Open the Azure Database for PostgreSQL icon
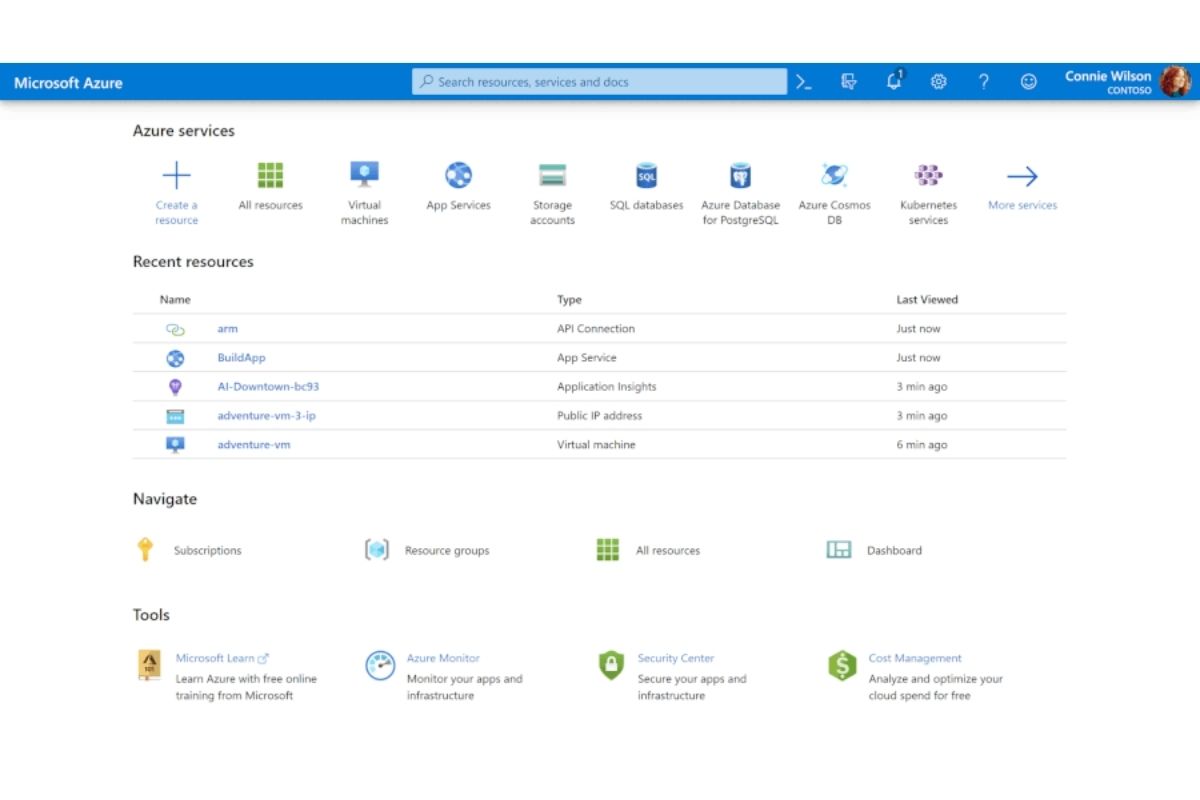 pyautogui.click(x=740, y=176)
